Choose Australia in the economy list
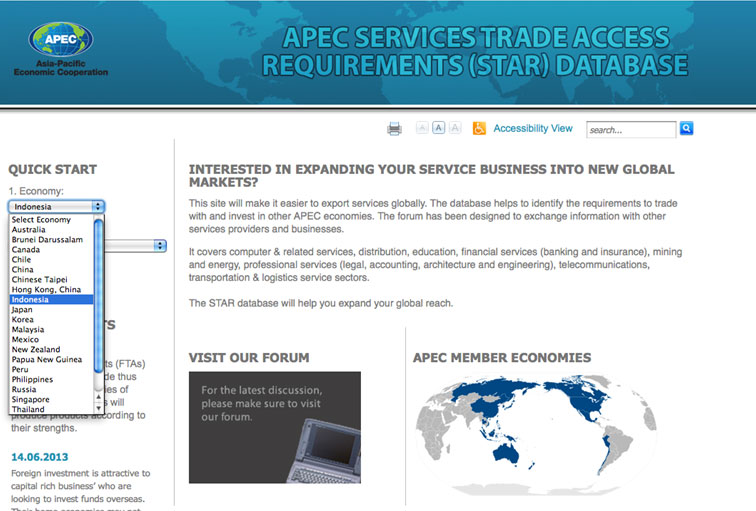This screenshot has width=756, height=511. pos(52,229)
